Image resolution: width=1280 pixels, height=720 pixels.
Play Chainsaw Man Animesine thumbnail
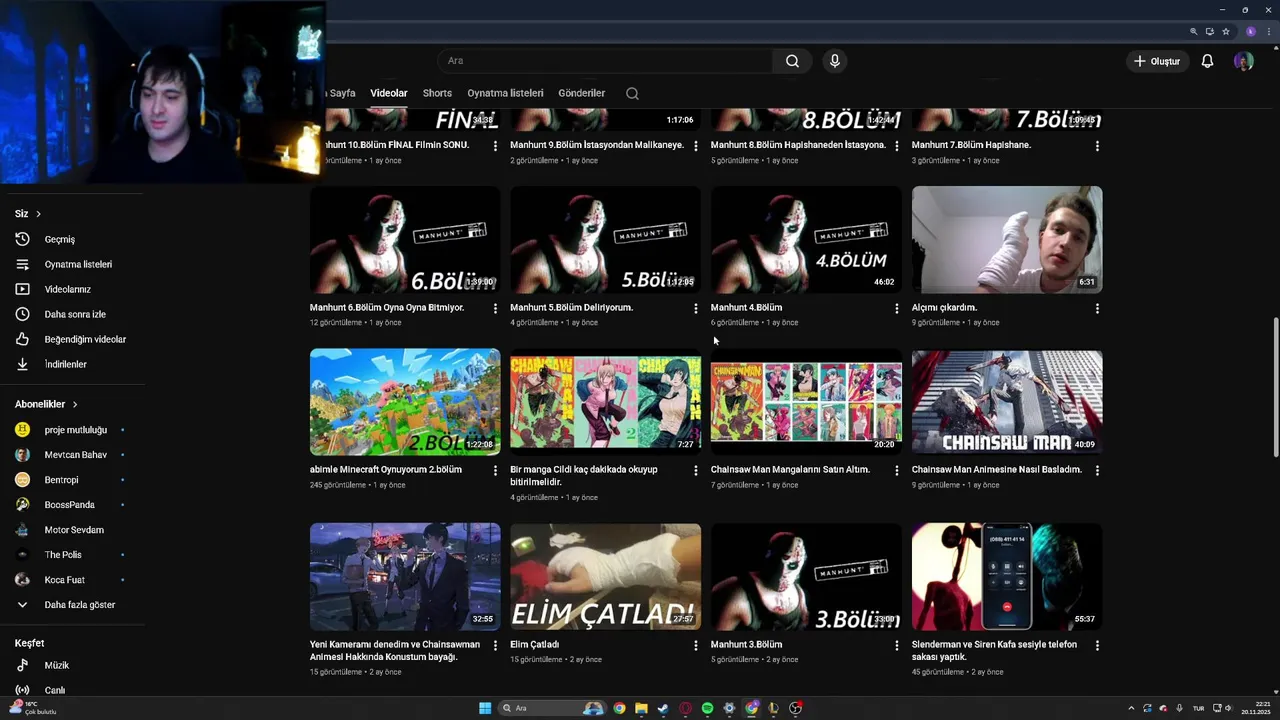1007,402
